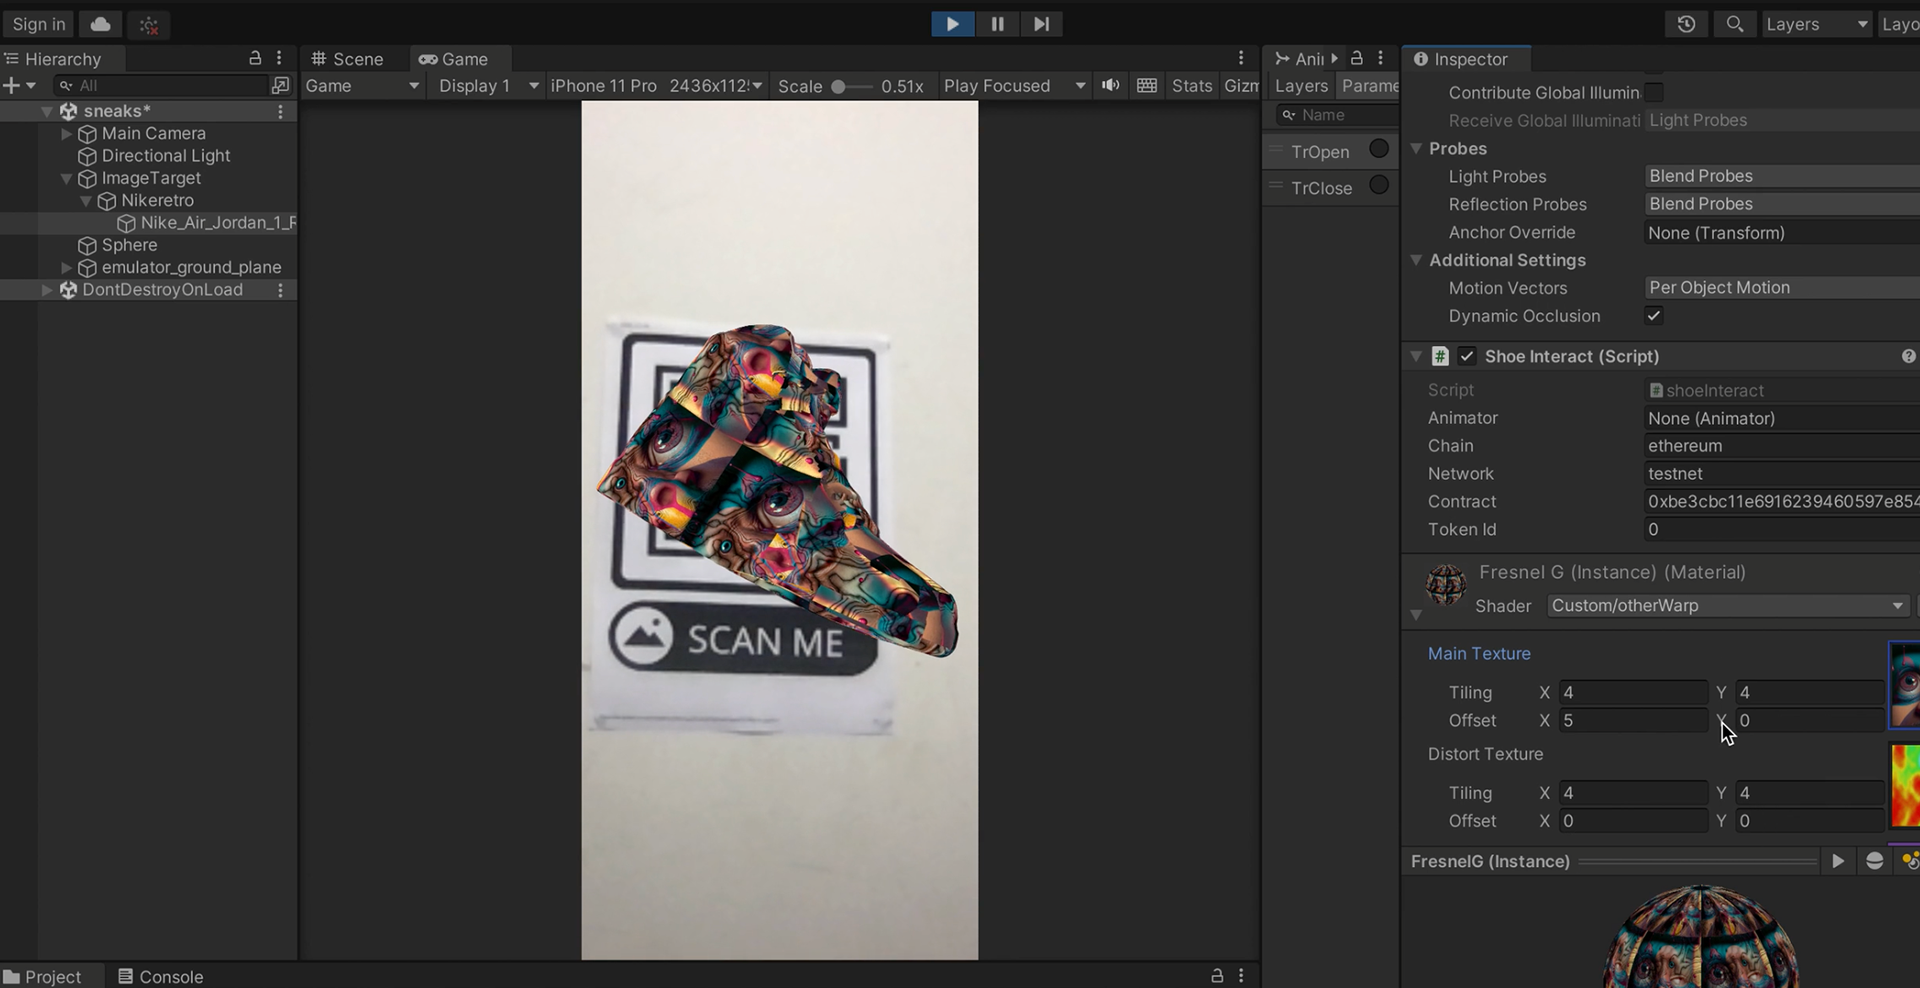Disable the Shoe Interact script checkbox

[1467, 356]
